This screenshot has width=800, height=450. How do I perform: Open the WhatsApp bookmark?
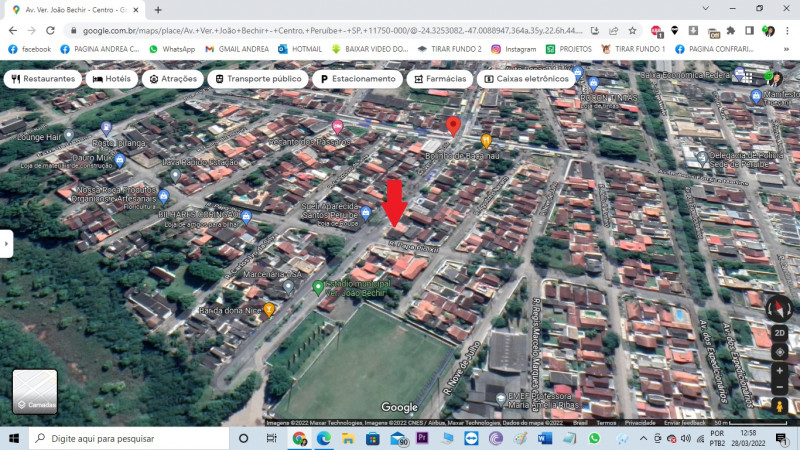pos(172,49)
